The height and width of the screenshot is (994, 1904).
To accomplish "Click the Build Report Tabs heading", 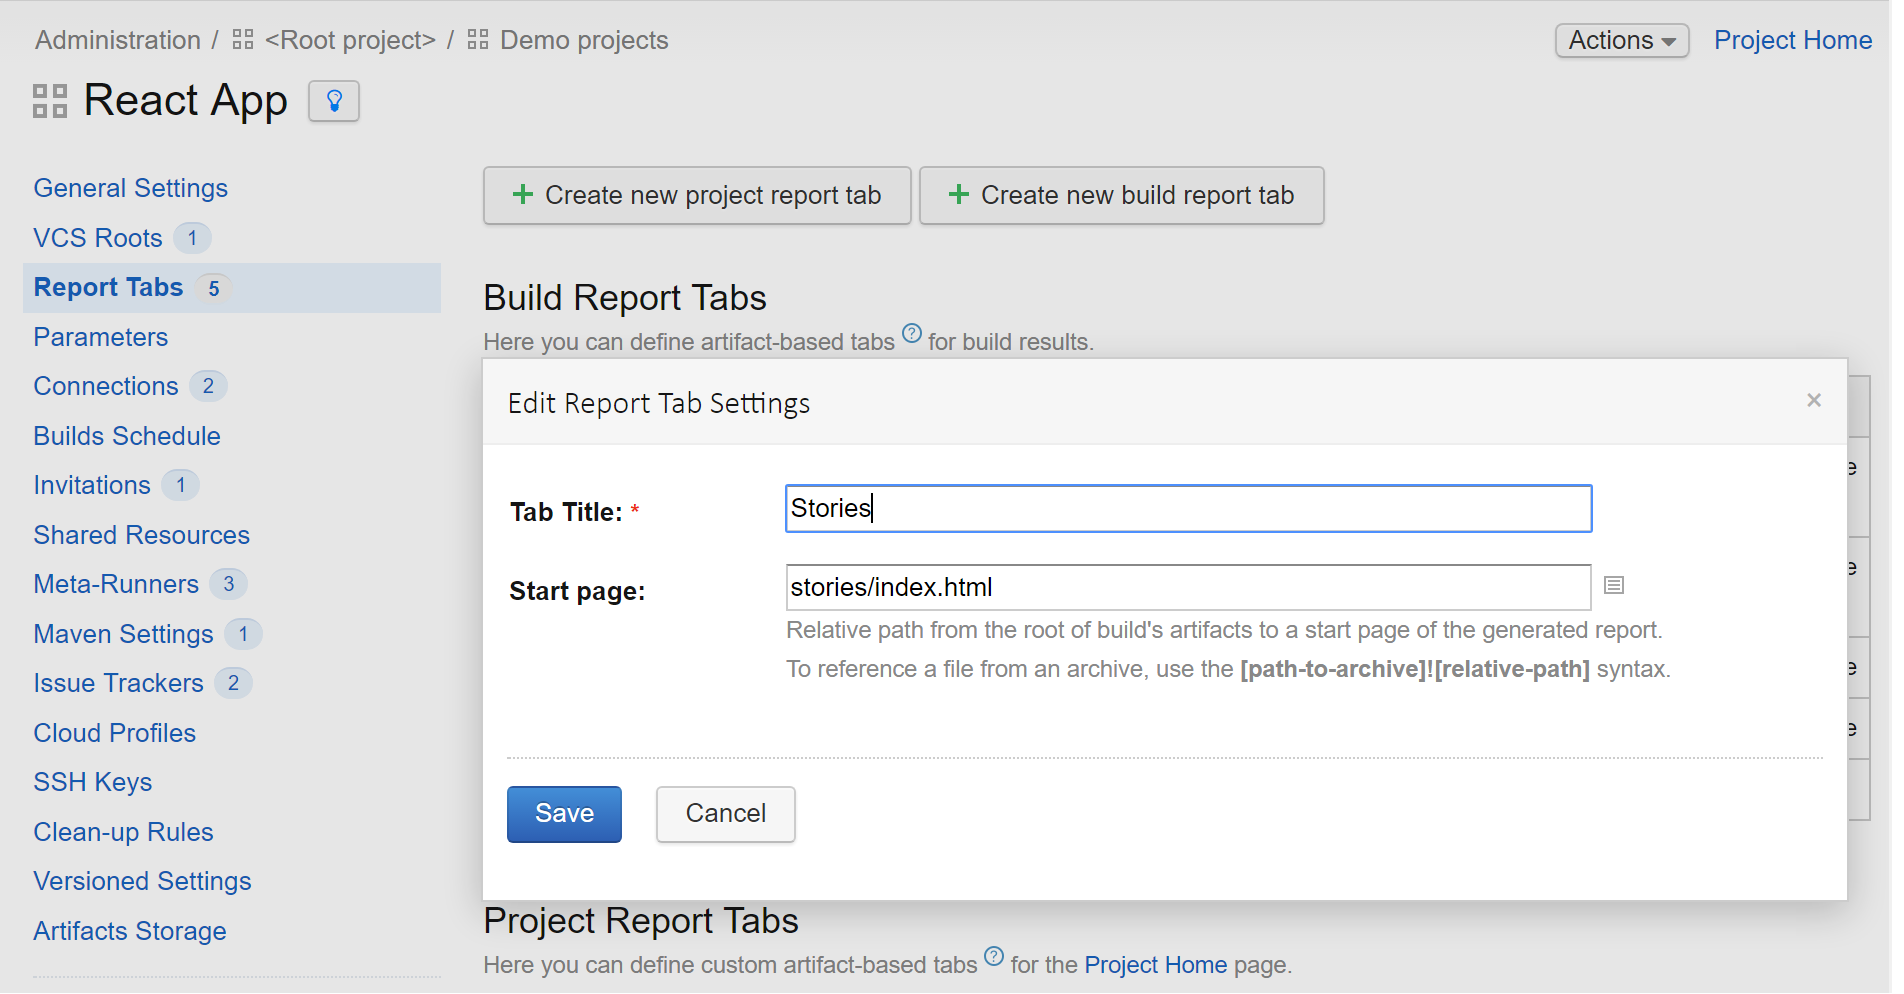I will (625, 298).
